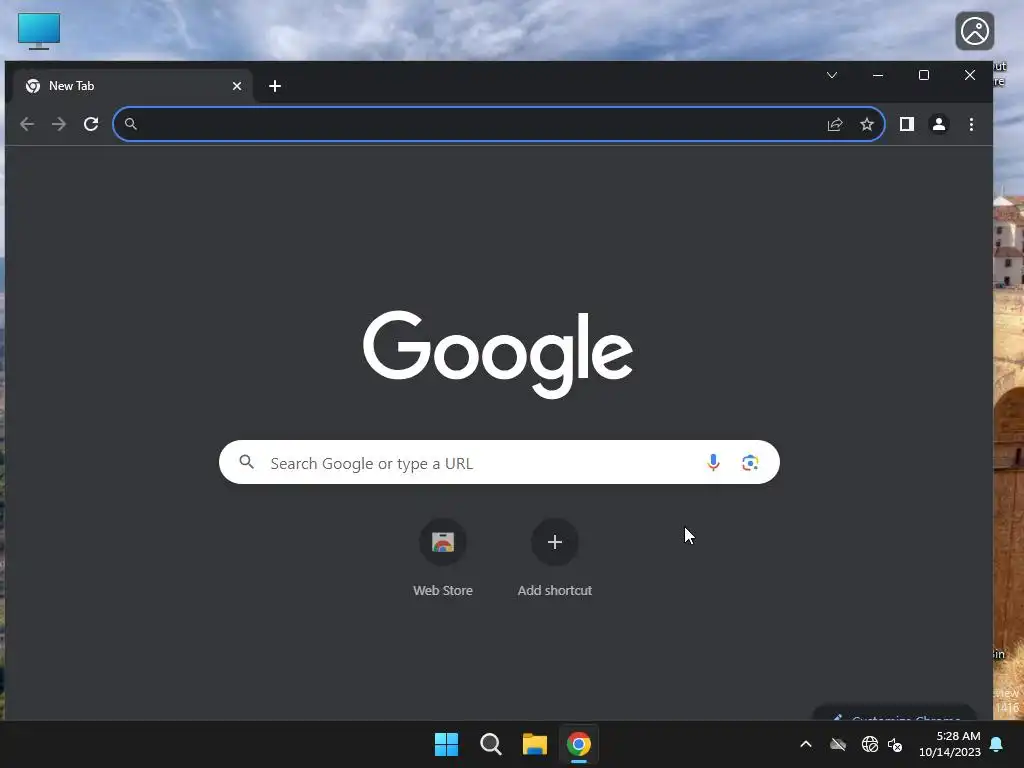Image resolution: width=1024 pixels, height=768 pixels.
Task: Click the back navigation arrow
Action: click(x=27, y=124)
